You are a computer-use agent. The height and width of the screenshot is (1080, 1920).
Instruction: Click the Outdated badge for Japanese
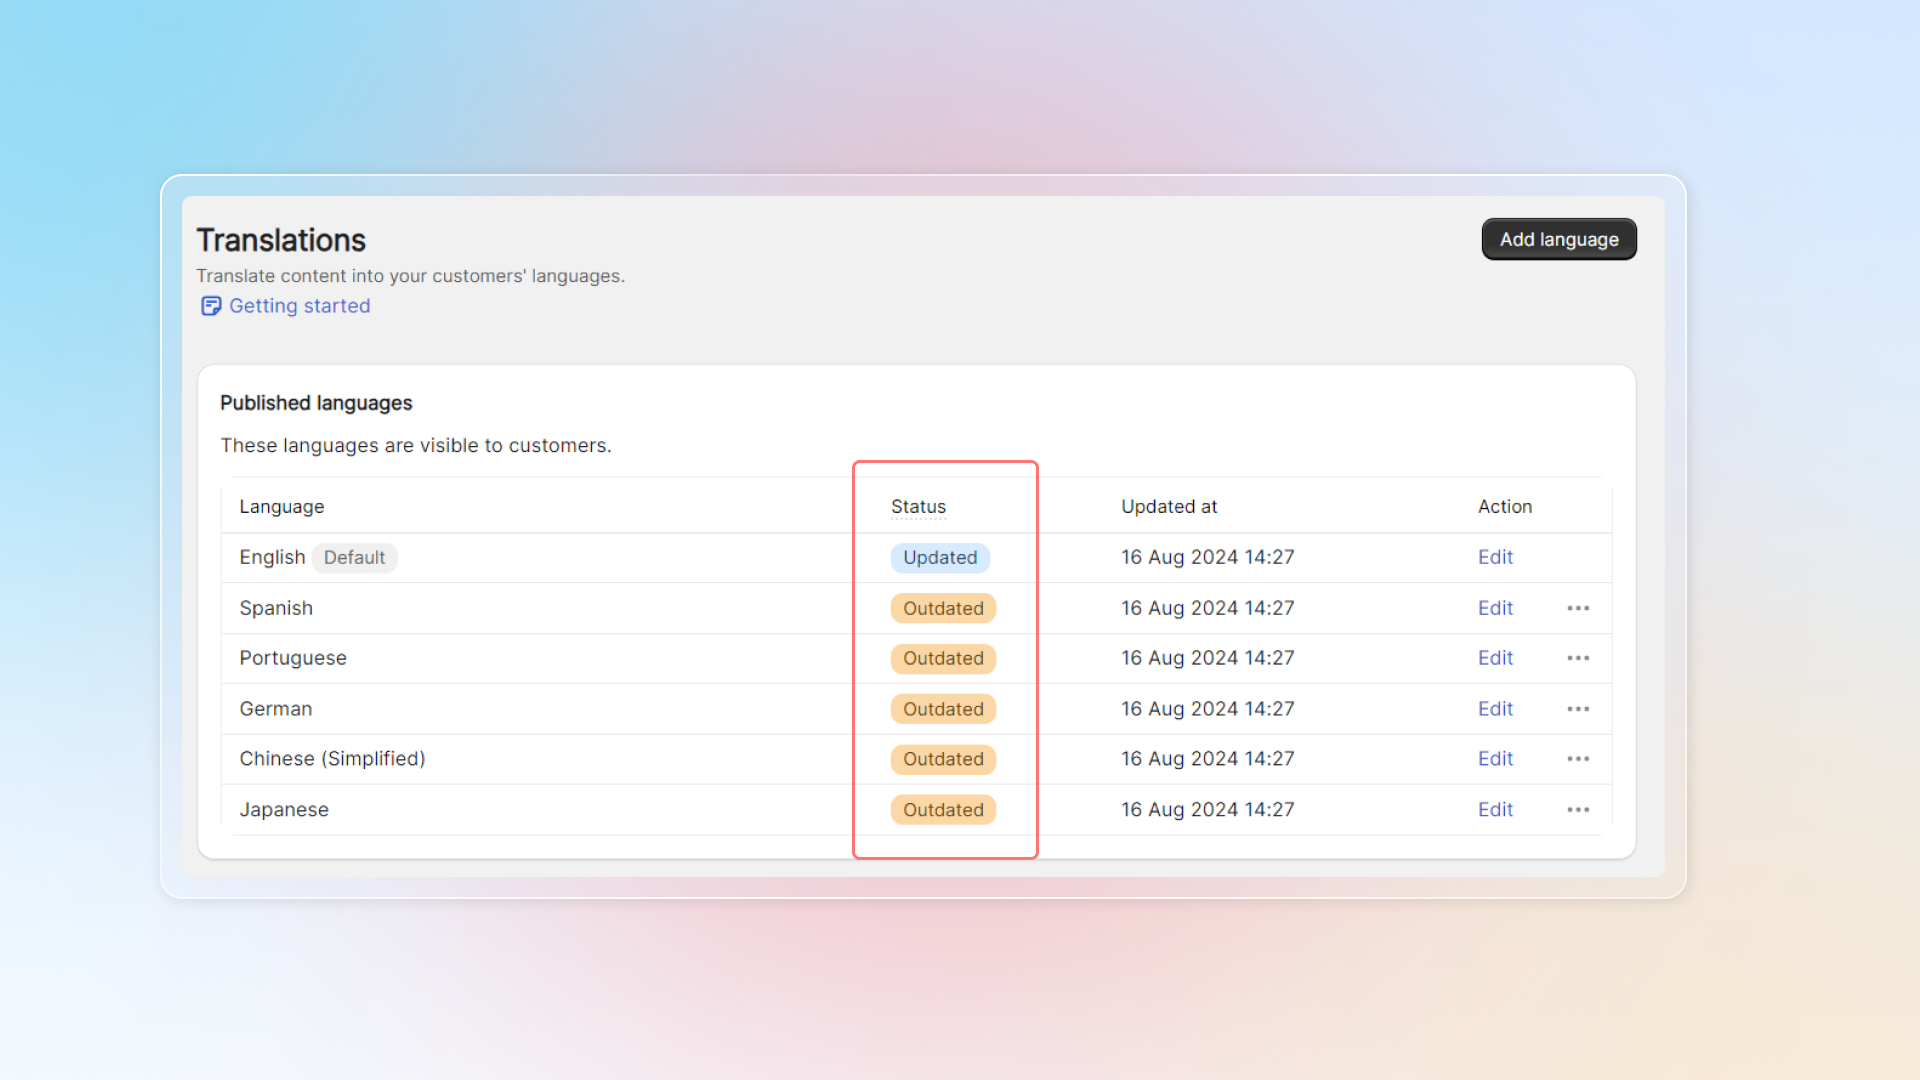point(943,810)
